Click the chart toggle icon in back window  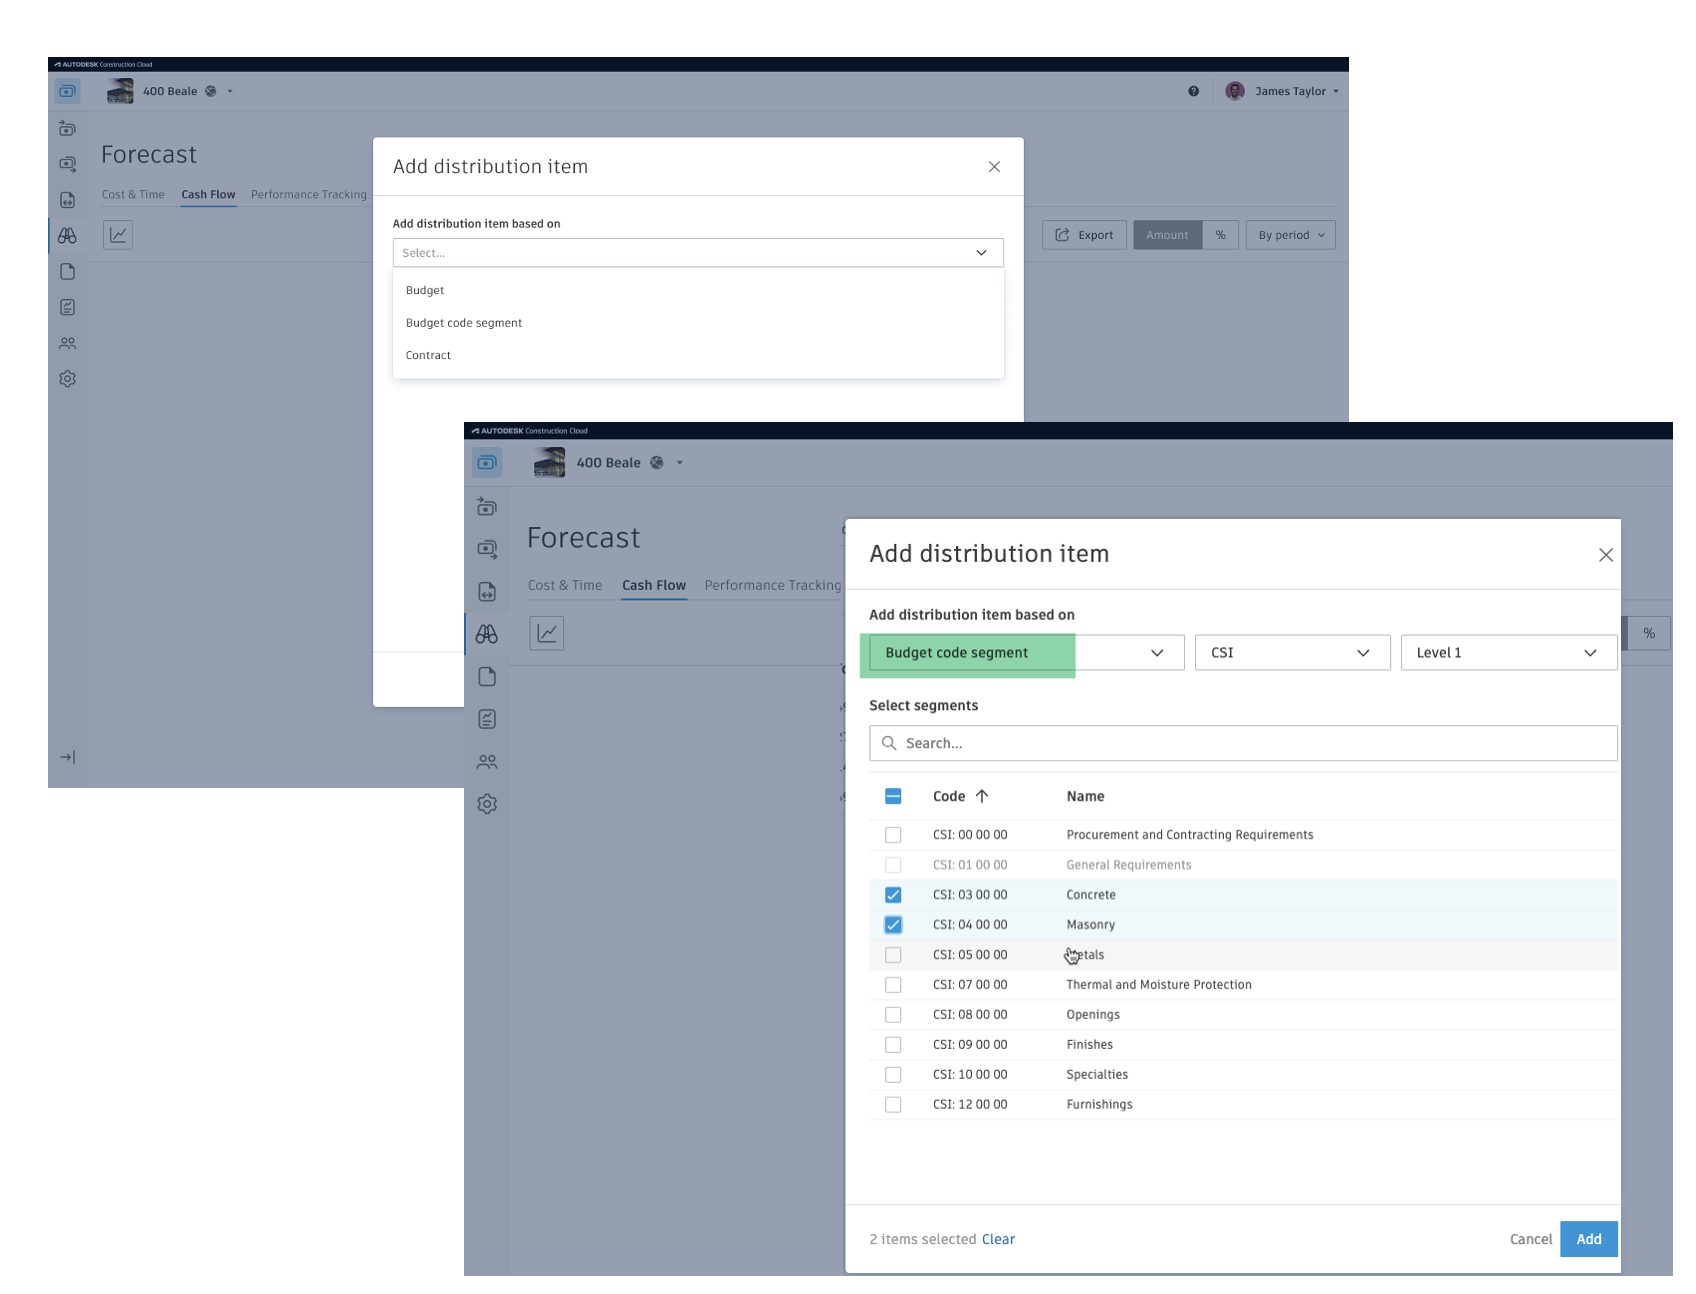click(118, 235)
